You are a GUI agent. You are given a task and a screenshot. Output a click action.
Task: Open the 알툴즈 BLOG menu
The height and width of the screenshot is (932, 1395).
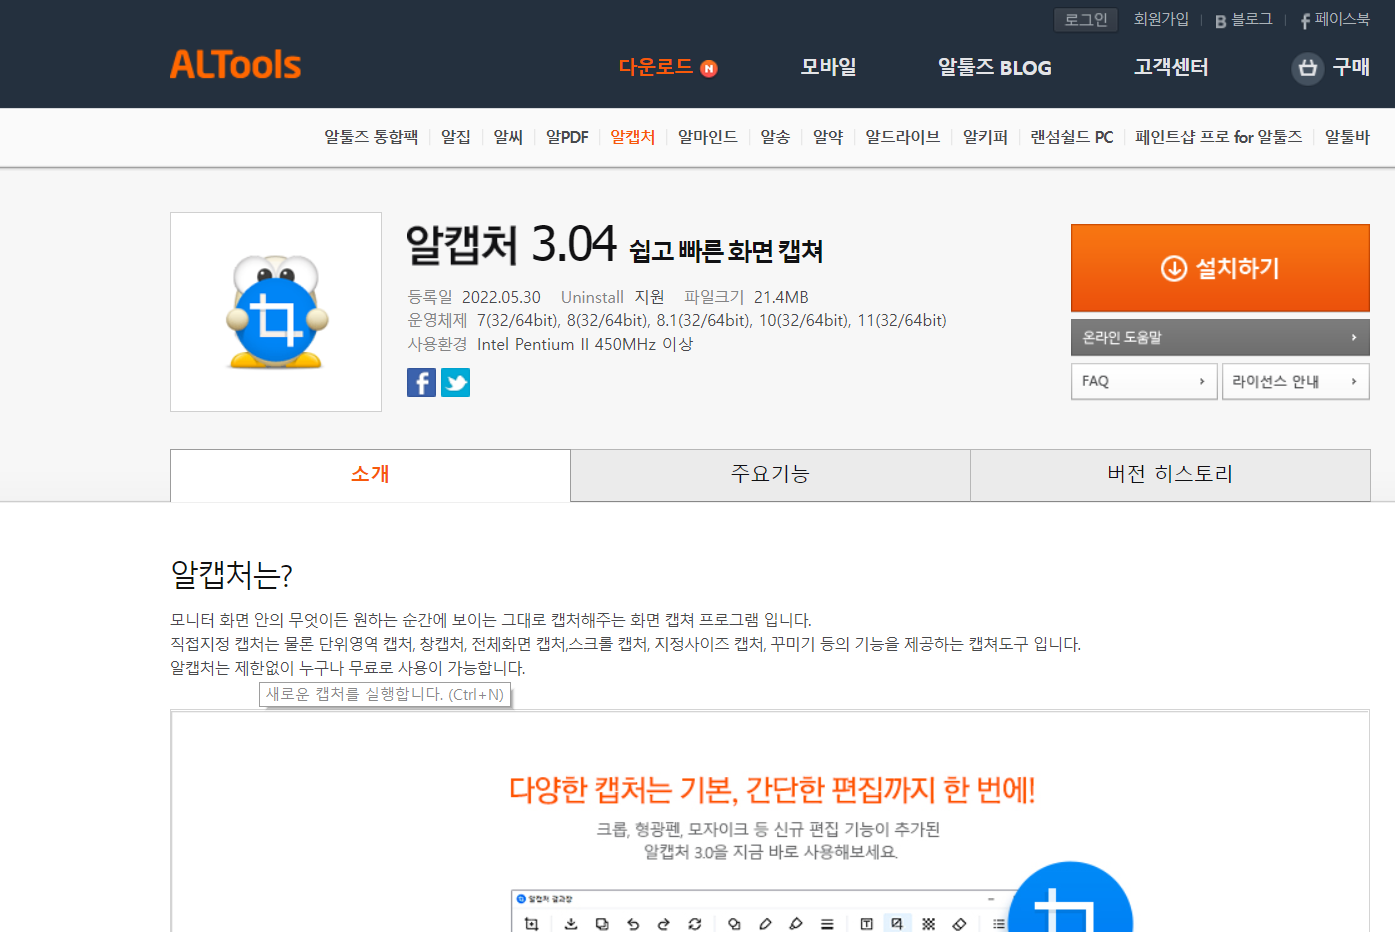pyautogui.click(x=994, y=67)
